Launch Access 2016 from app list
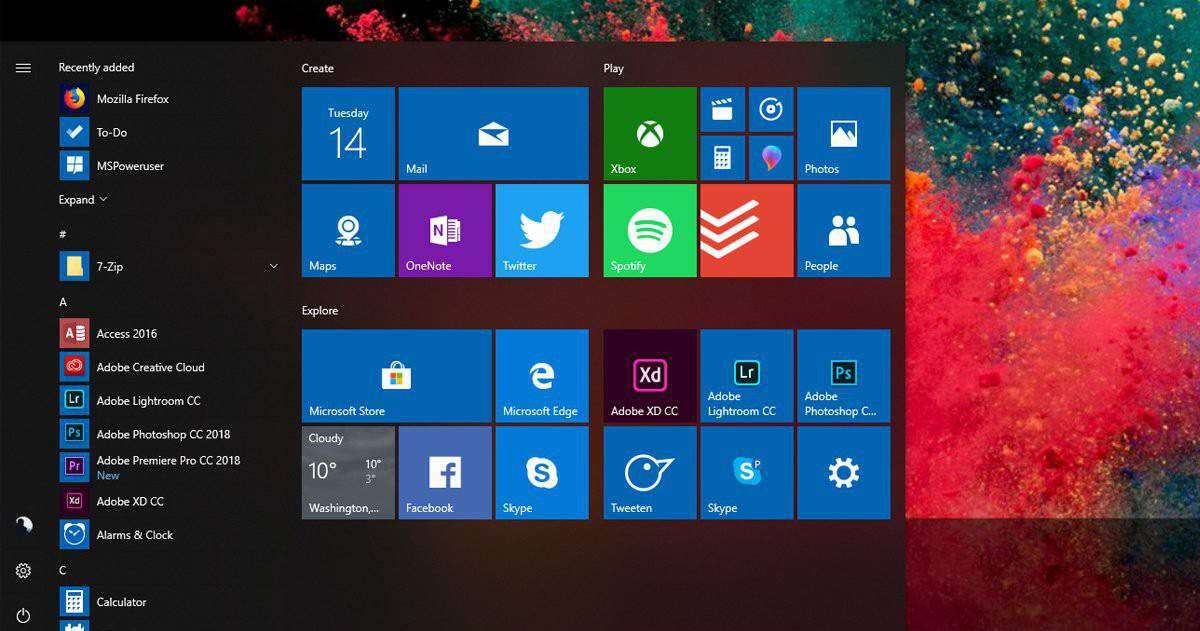The image size is (1200, 631). (x=167, y=334)
